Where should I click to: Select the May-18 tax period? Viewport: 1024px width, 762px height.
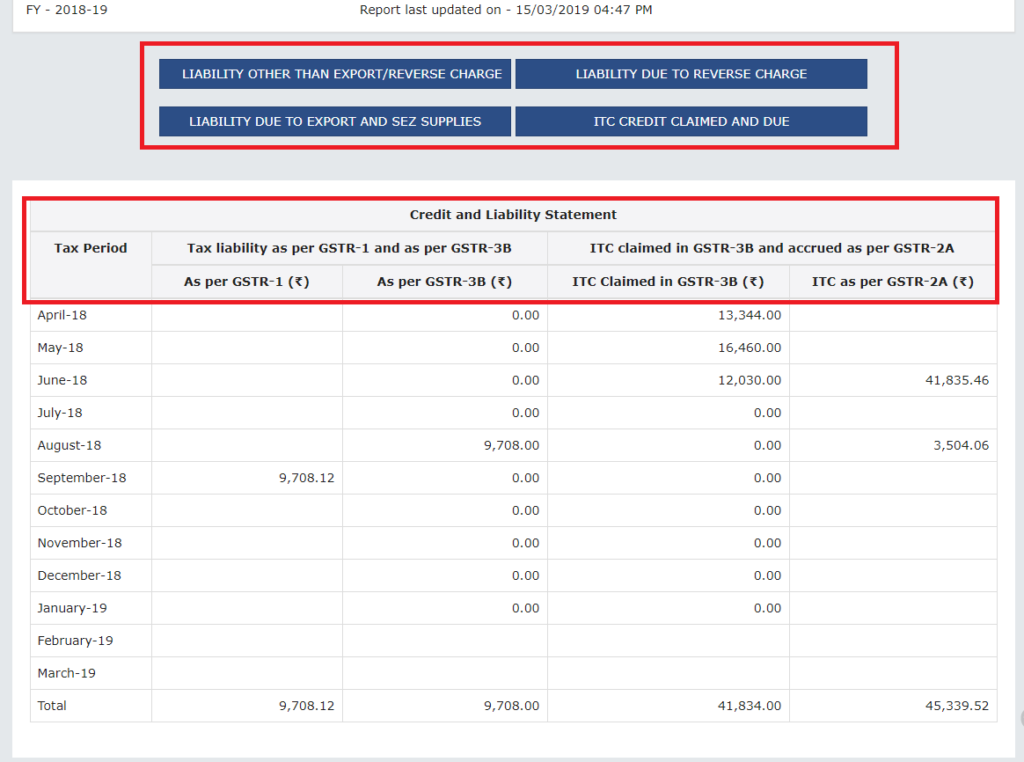[60, 348]
